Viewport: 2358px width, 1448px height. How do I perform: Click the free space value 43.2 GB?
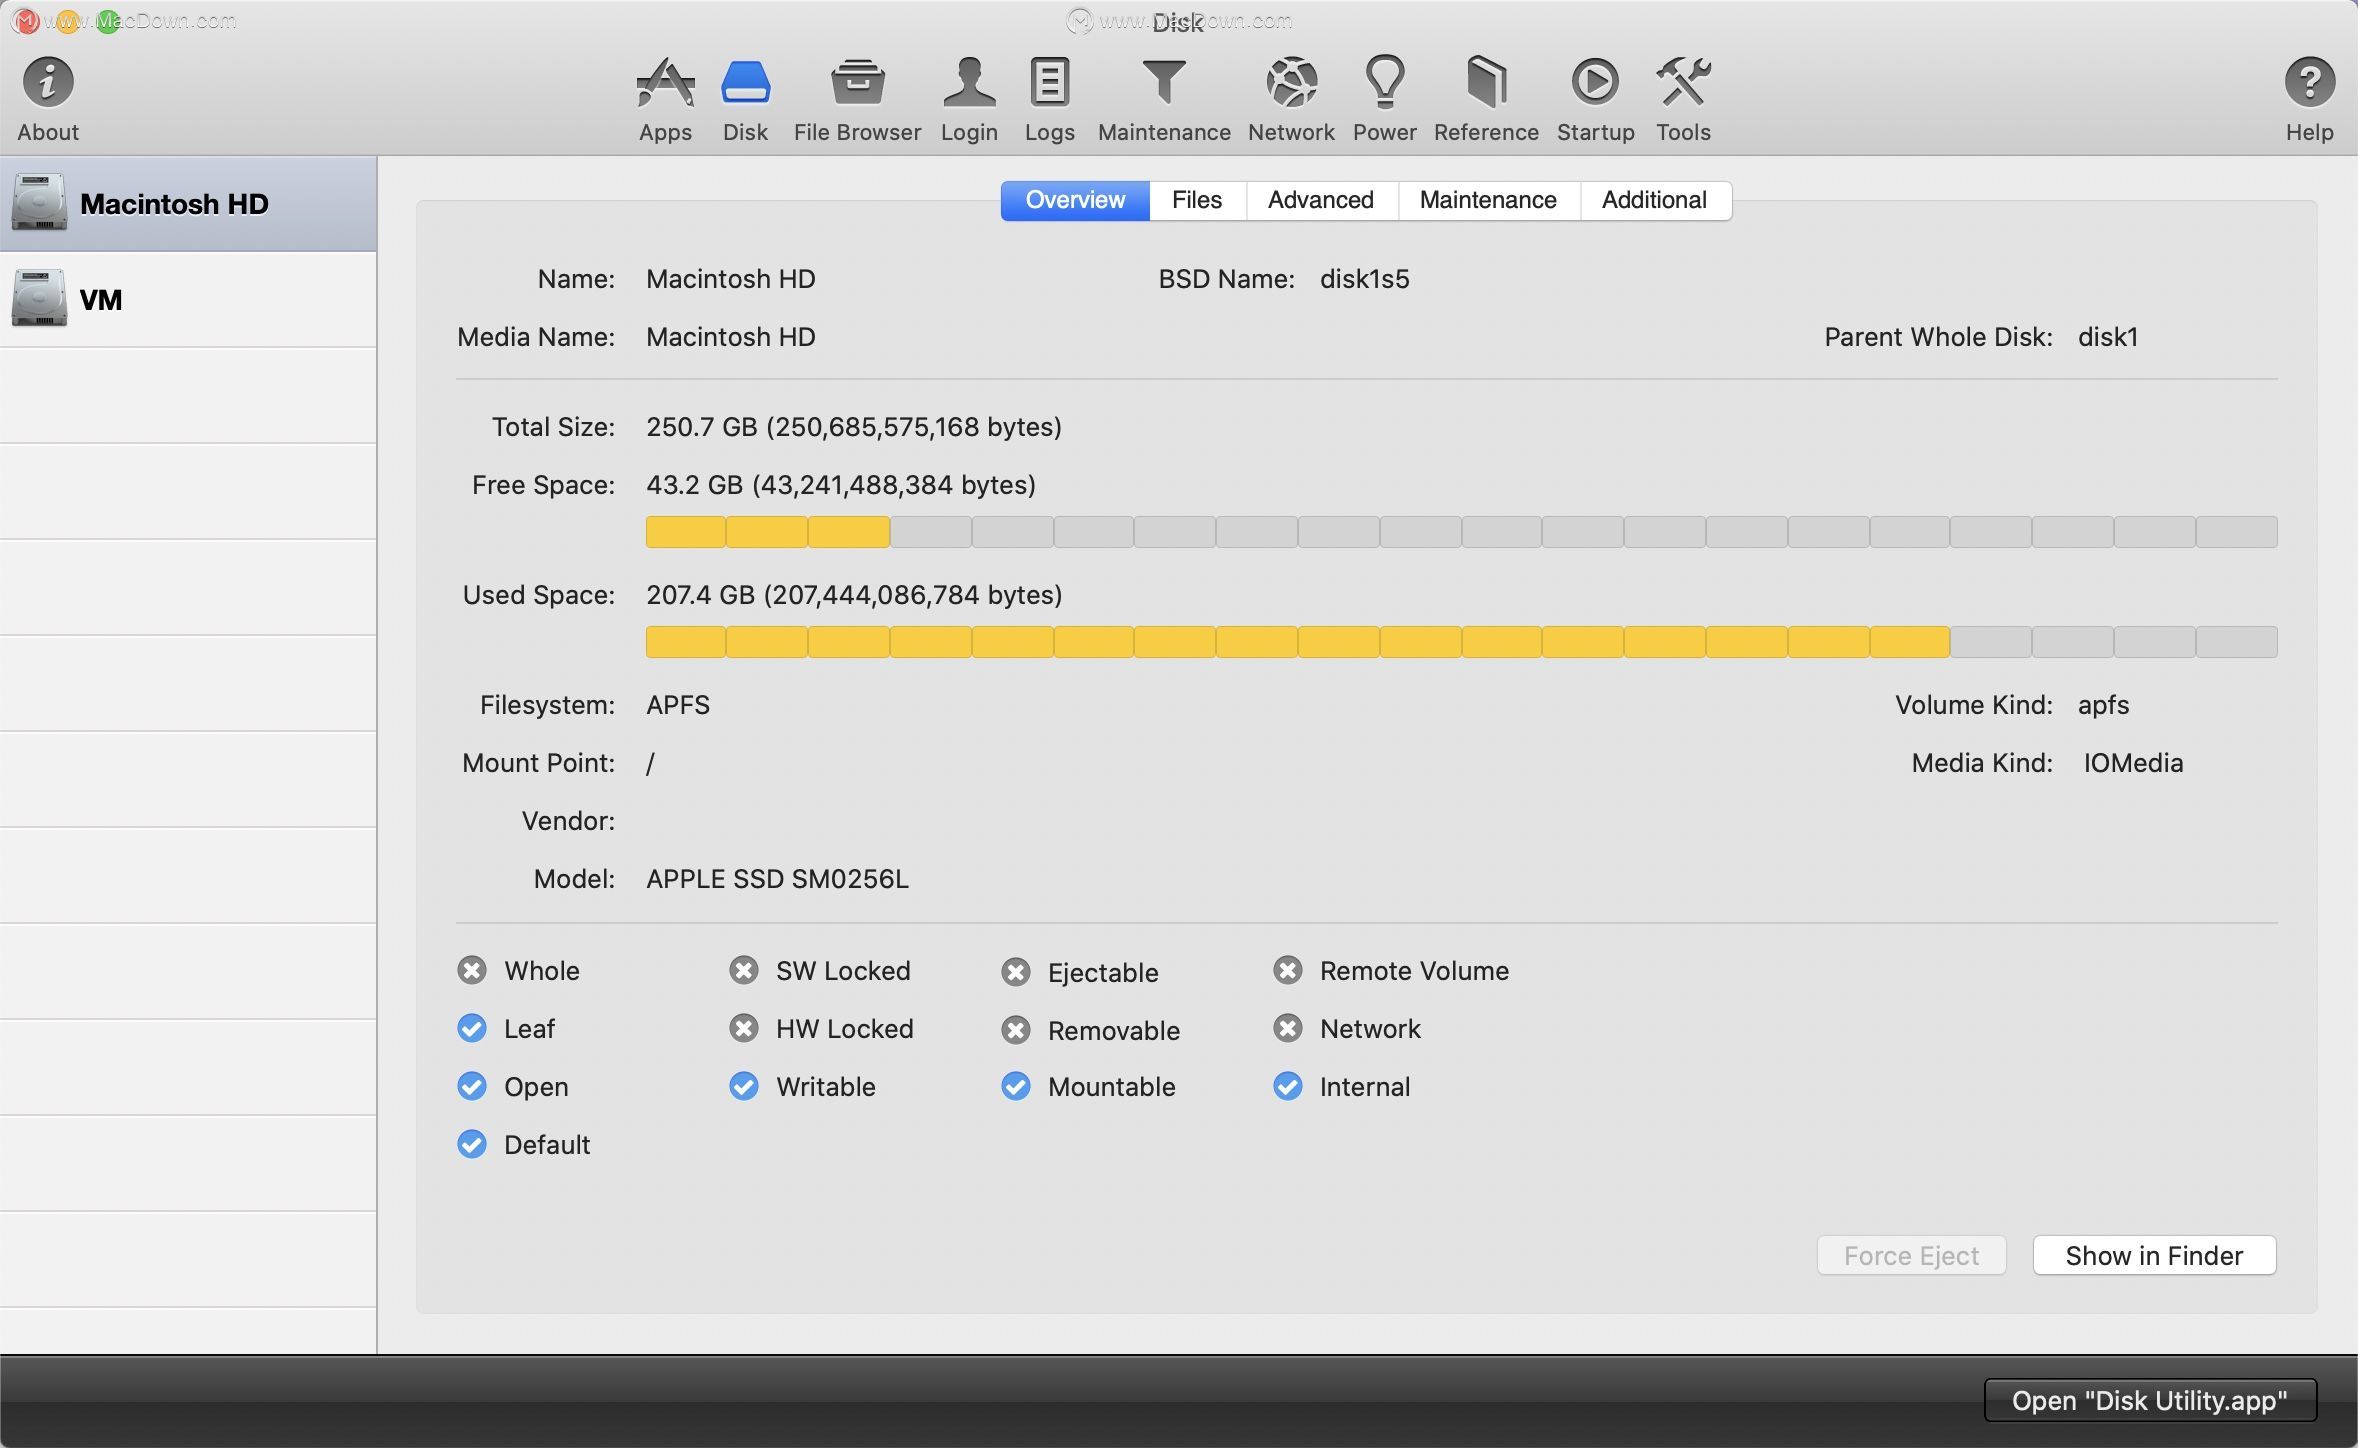(841, 485)
